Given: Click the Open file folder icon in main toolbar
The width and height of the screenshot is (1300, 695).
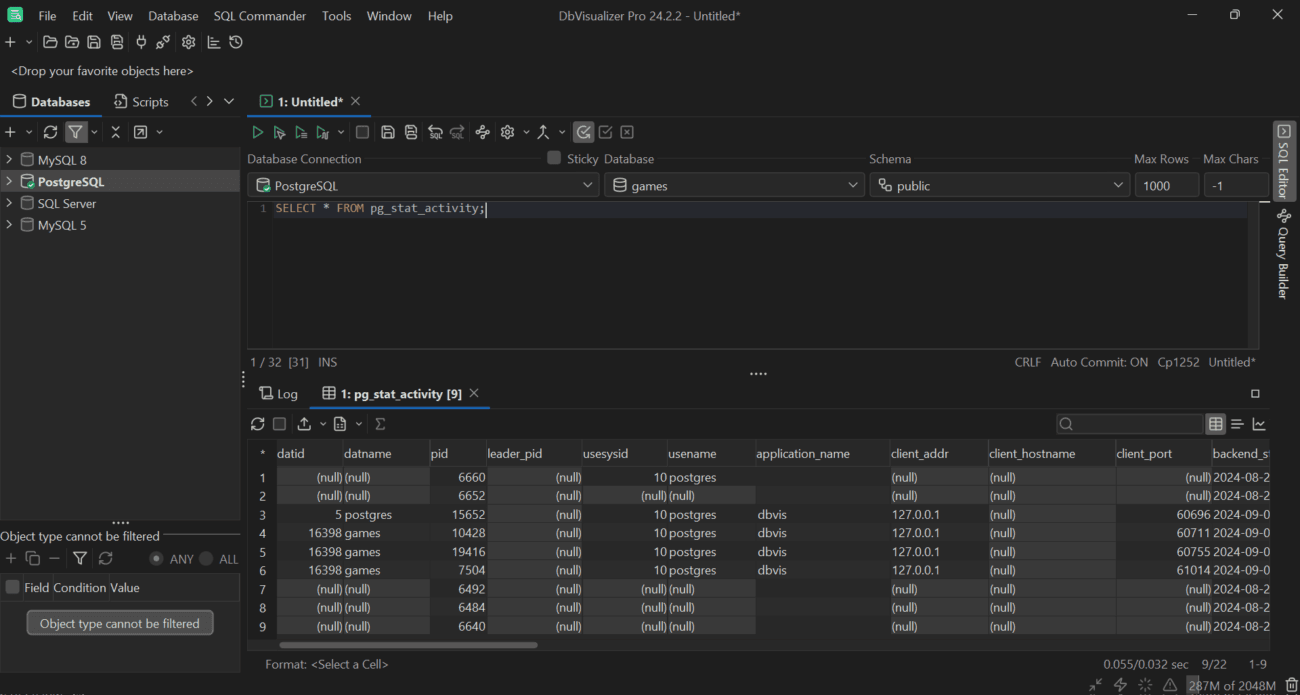Looking at the screenshot, I should (x=50, y=42).
